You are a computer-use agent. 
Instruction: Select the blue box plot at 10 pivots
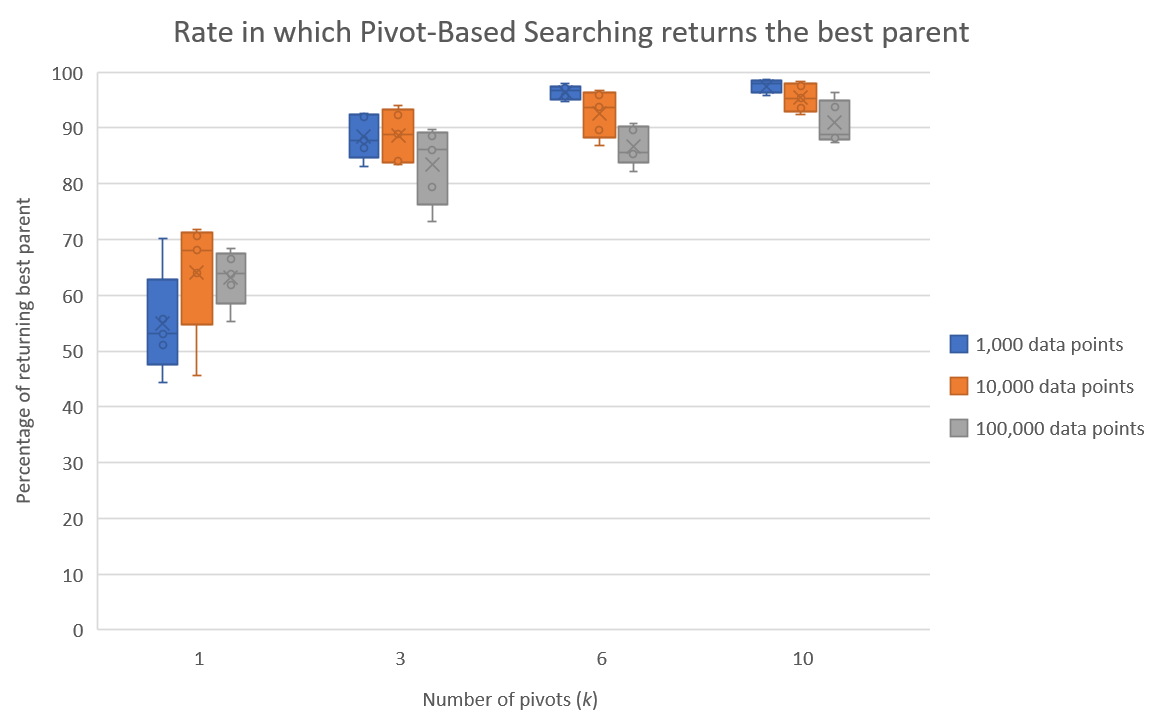tap(766, 86)
